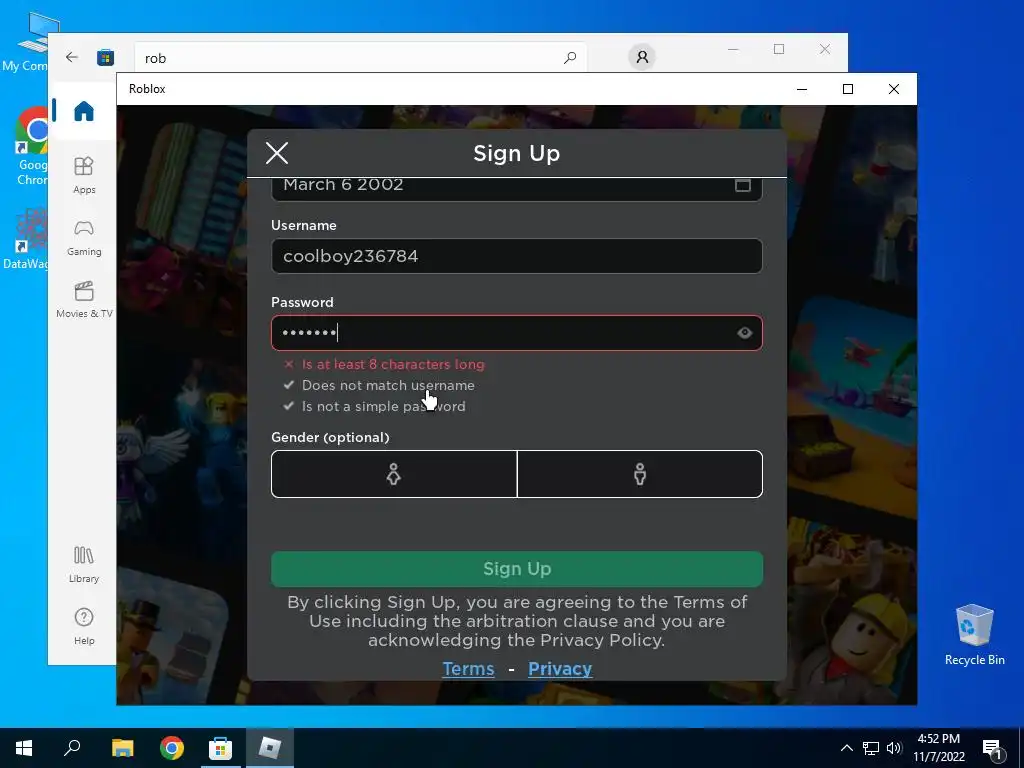Open Gaming section in Microsoft Store
1024x768 pixels.
(x=84, y=237)
